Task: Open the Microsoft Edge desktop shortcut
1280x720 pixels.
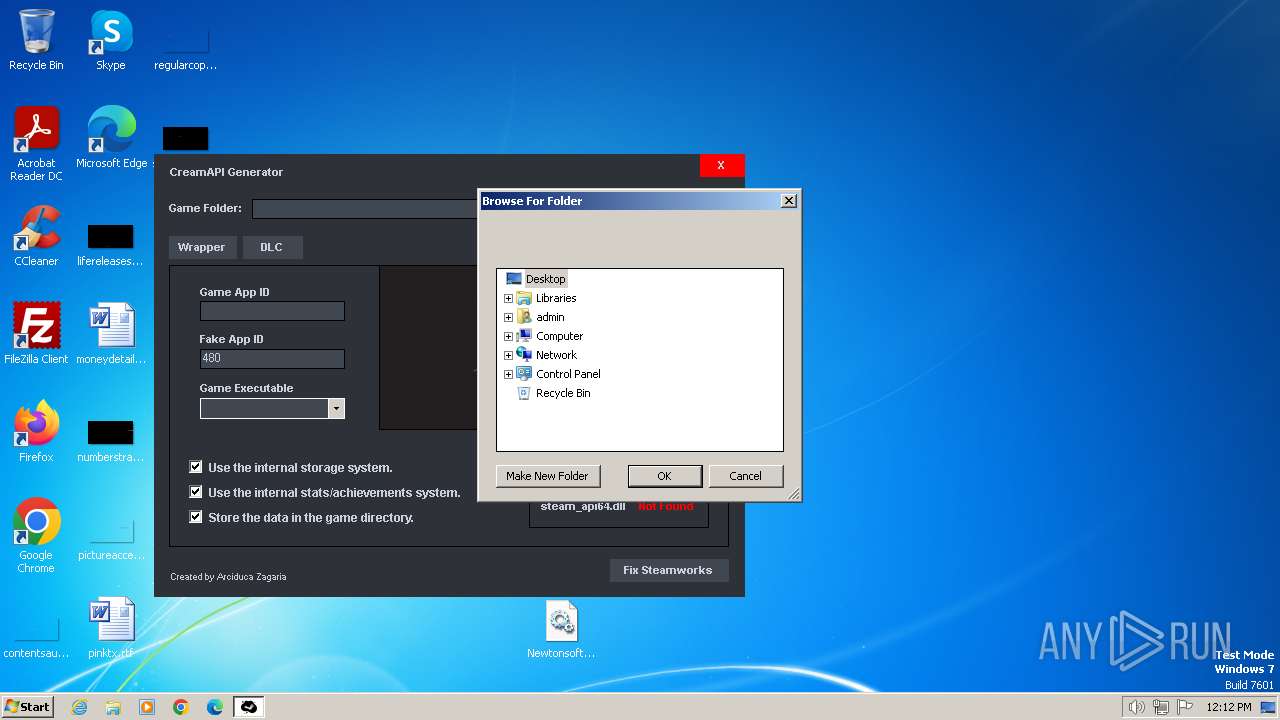Action: pos(111,138)
